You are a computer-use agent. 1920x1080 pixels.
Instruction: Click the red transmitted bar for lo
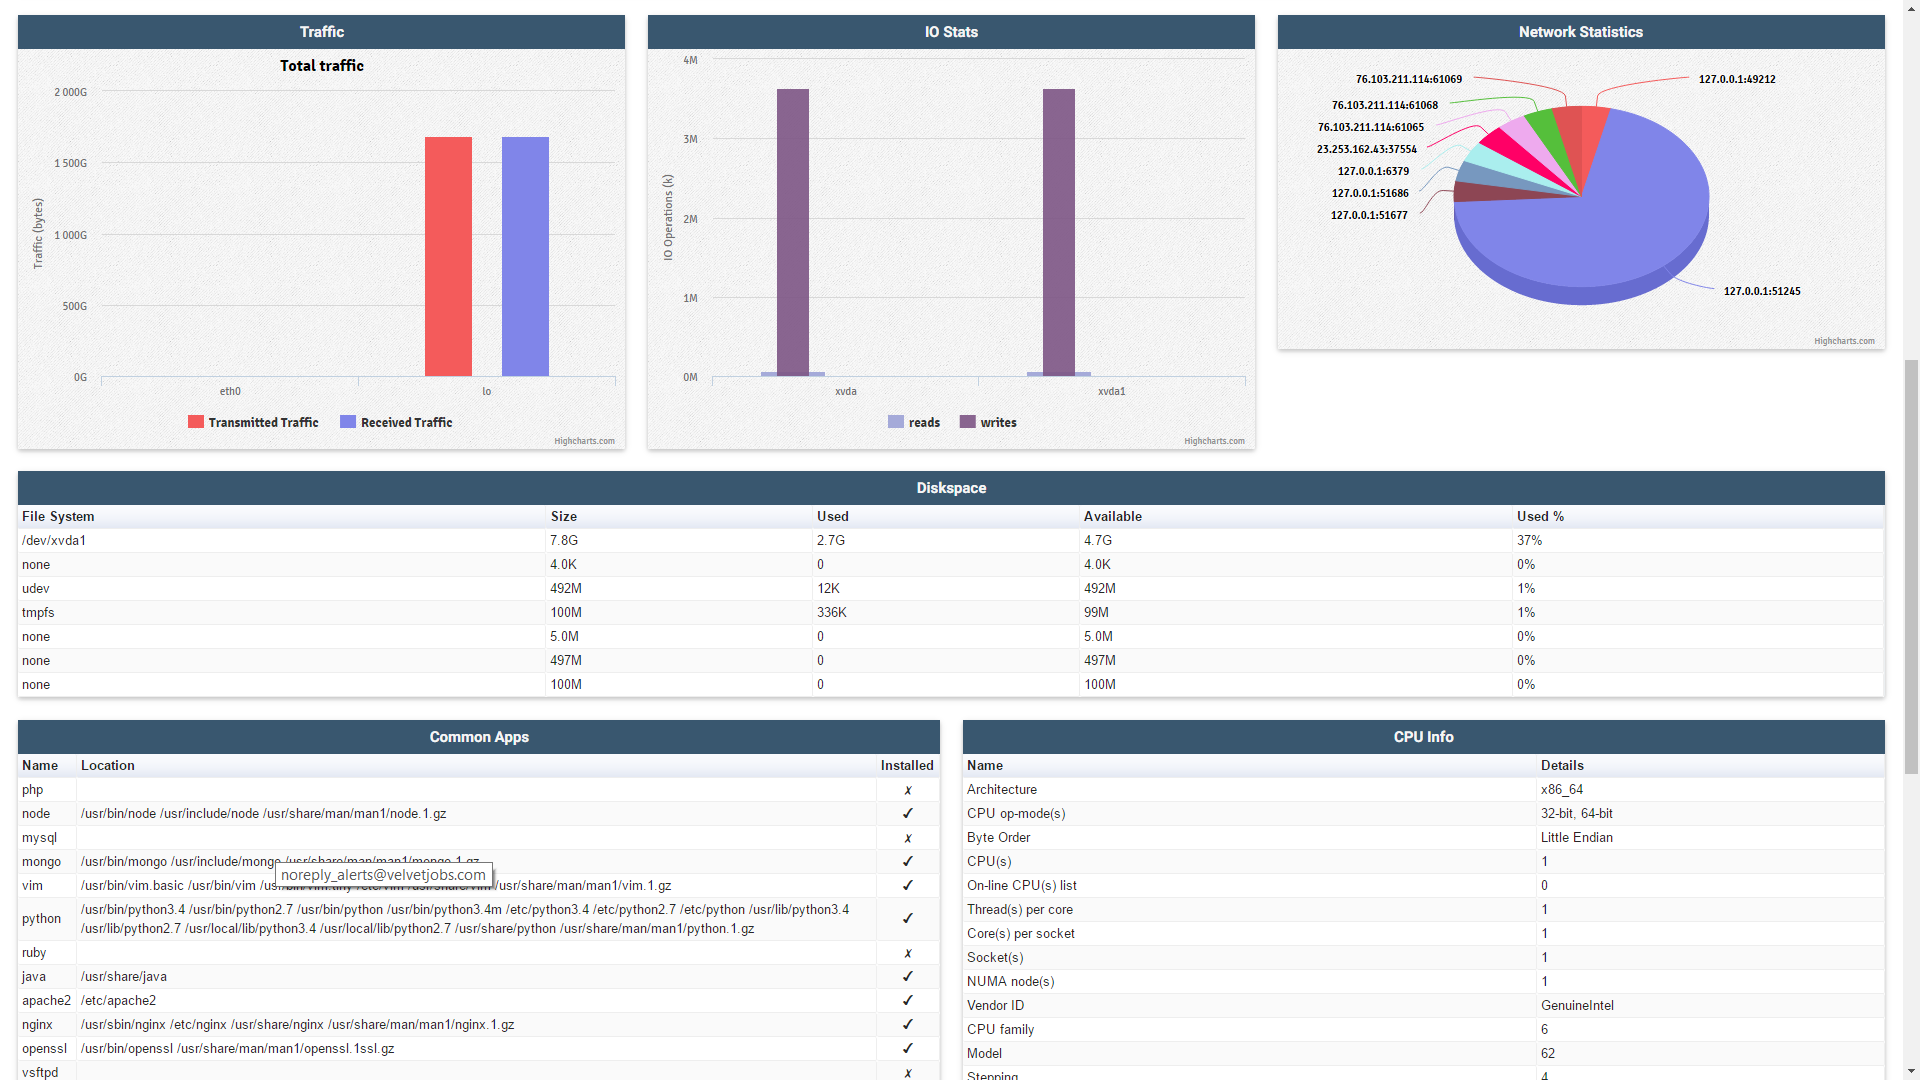[x=448, y=257]
